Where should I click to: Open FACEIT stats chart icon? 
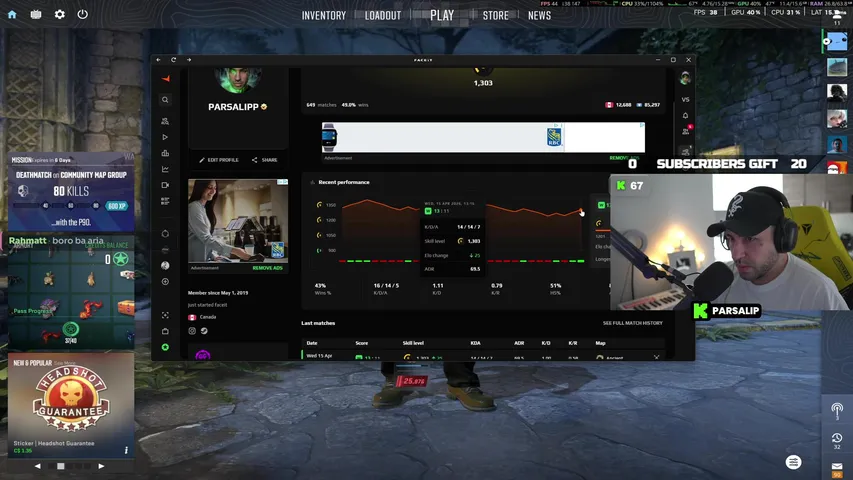click(x=165, y=169)
